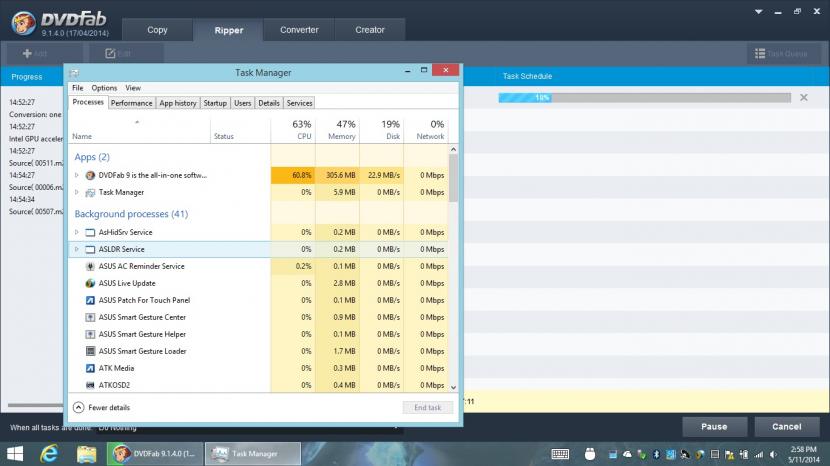The height and width of the screenshot is (466, 830).
Task: Expand the Task Manager app row
Action: click(76, 192)
